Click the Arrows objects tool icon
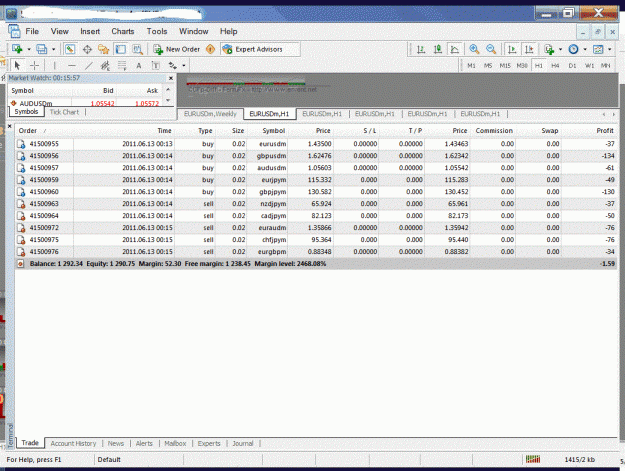The image size is (625, 471). [x=173, y=65]
